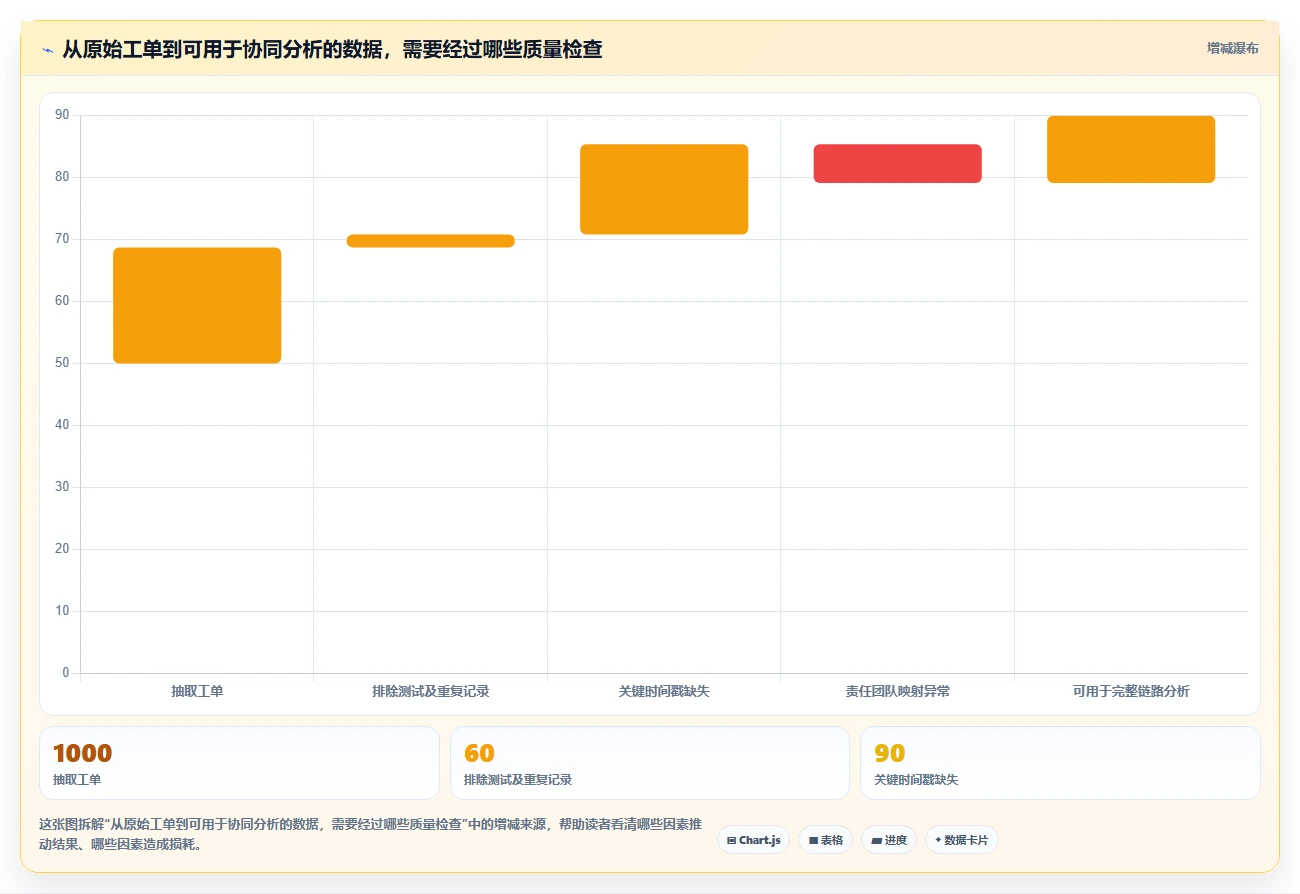Click the x-axis label 关键时间戳缺失
Image resolution: width=1300 pixels, height=894 pixels.
click(664, 691)
